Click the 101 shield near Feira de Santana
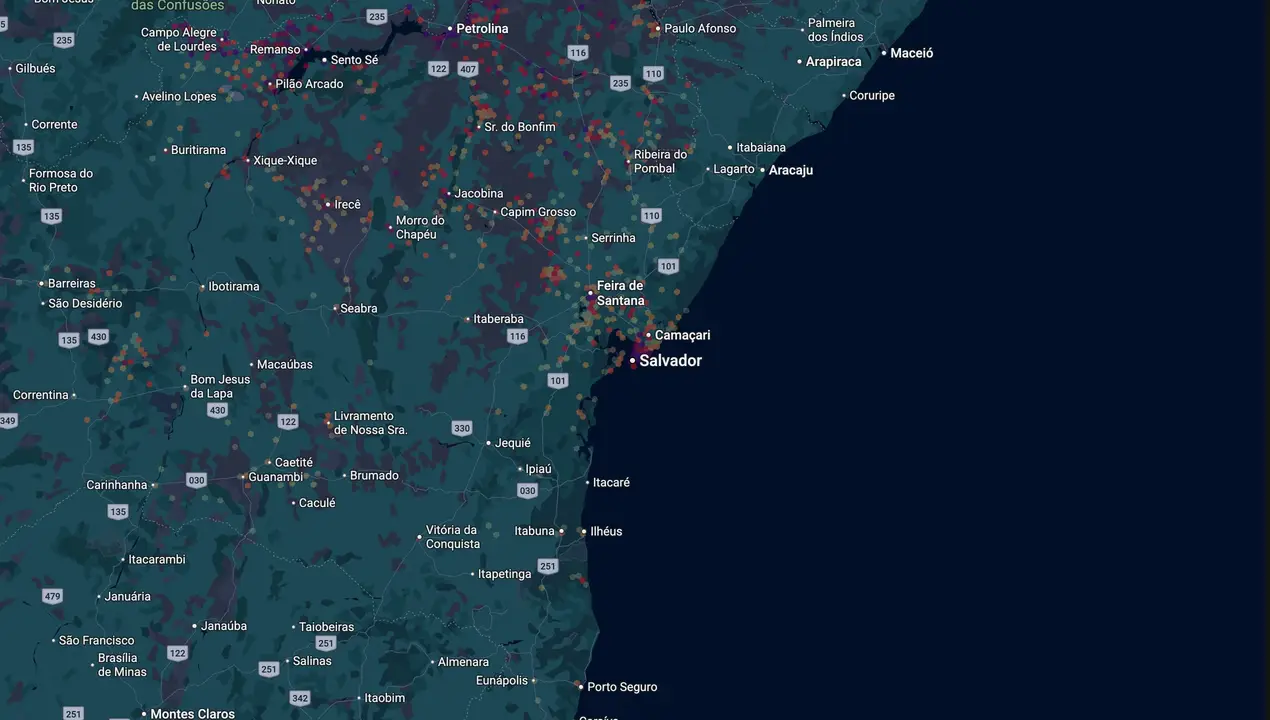The image size is (1270, 720). pos(668,266)
